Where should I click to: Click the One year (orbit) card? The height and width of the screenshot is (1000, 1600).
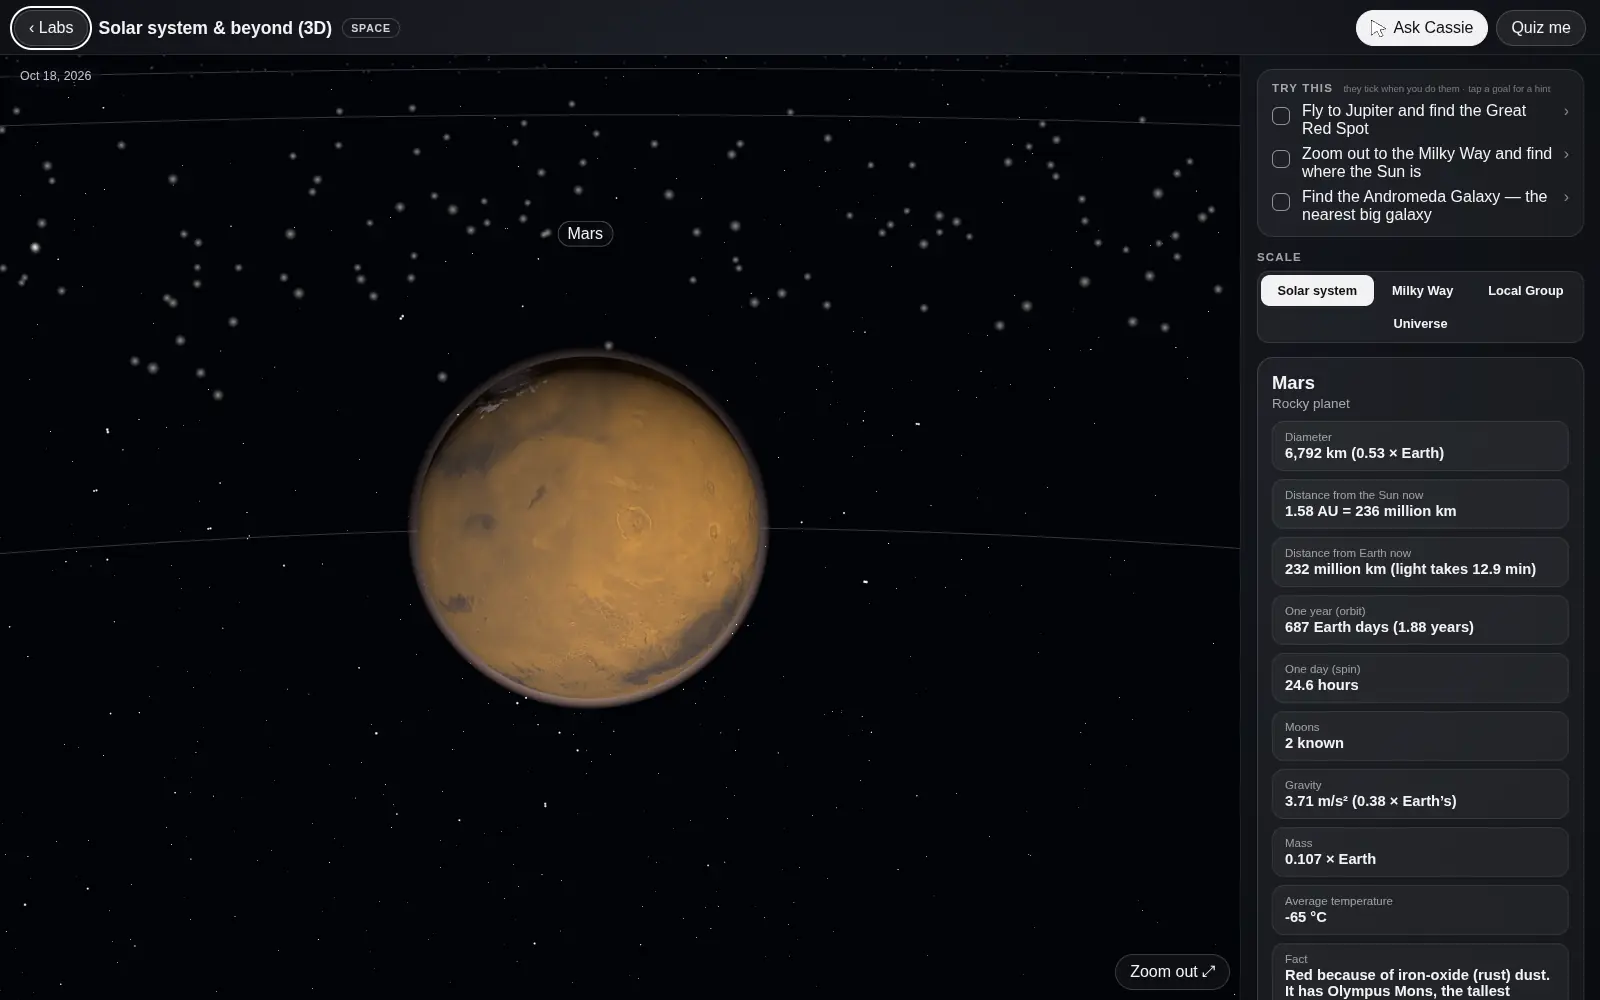coord(1420,620)
